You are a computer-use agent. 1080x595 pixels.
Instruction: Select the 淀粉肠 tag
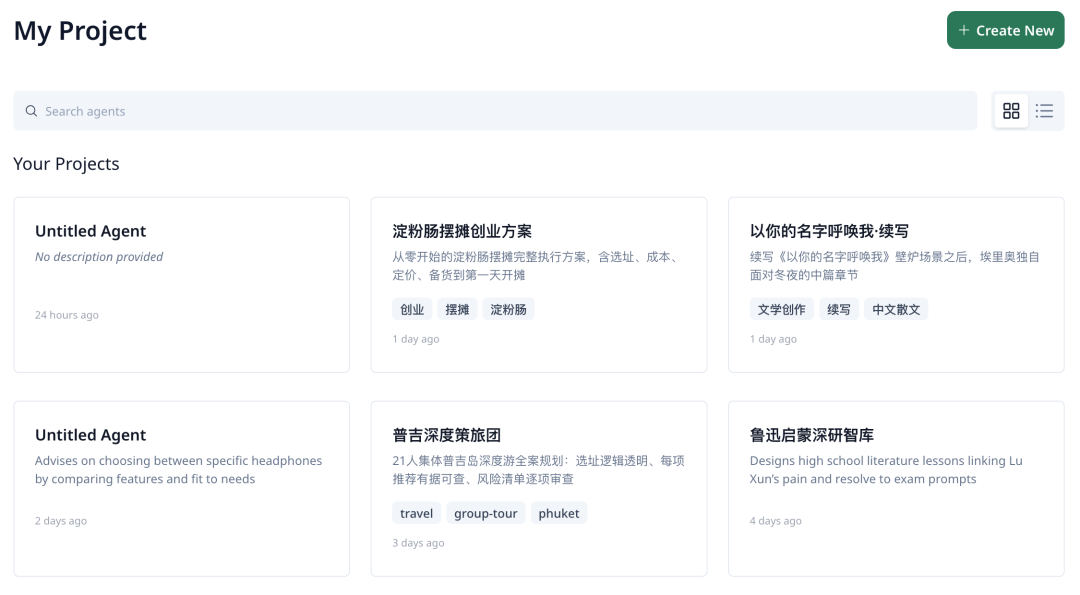[508, 309]
